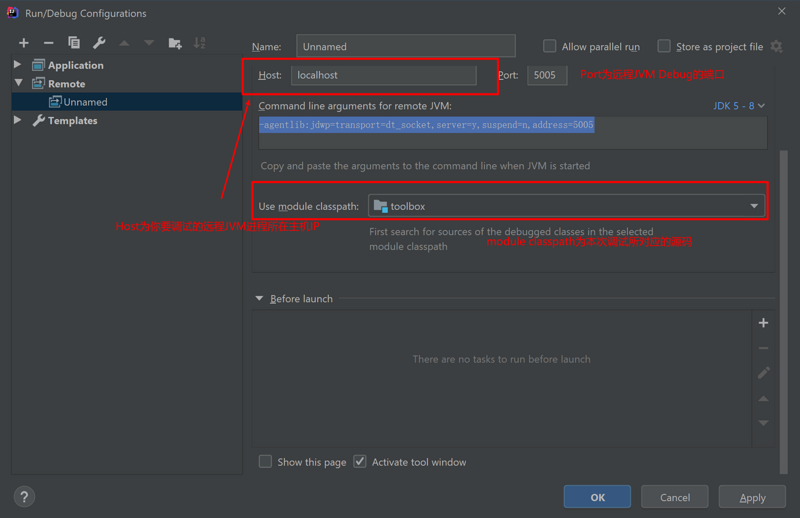Open the store as project file gear

tap(776, 46)
